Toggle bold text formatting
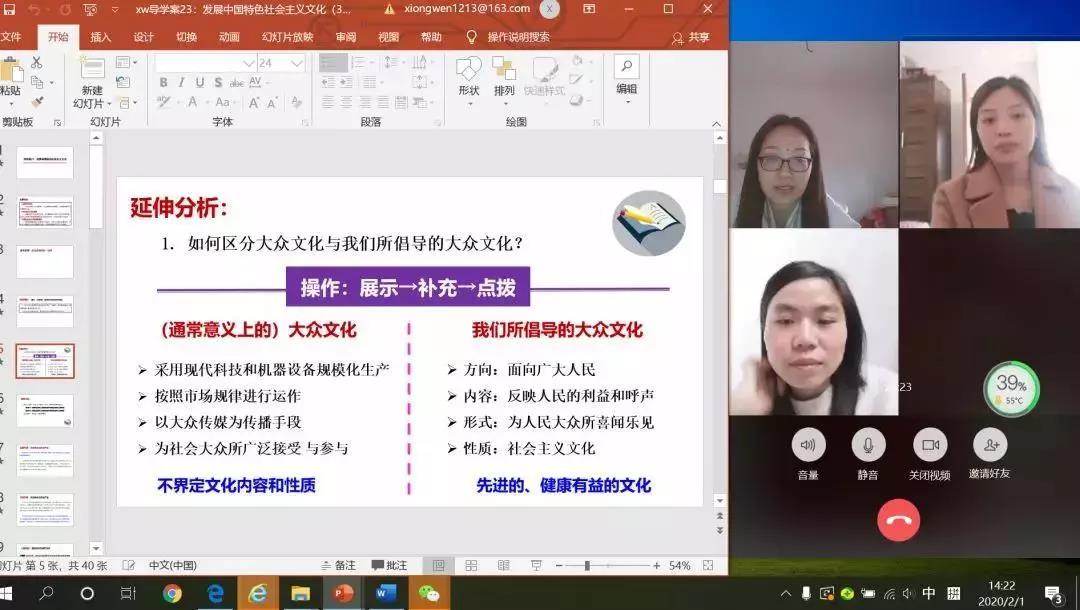The width and height of the screenshot is (1080, 610). pos(163,83)
